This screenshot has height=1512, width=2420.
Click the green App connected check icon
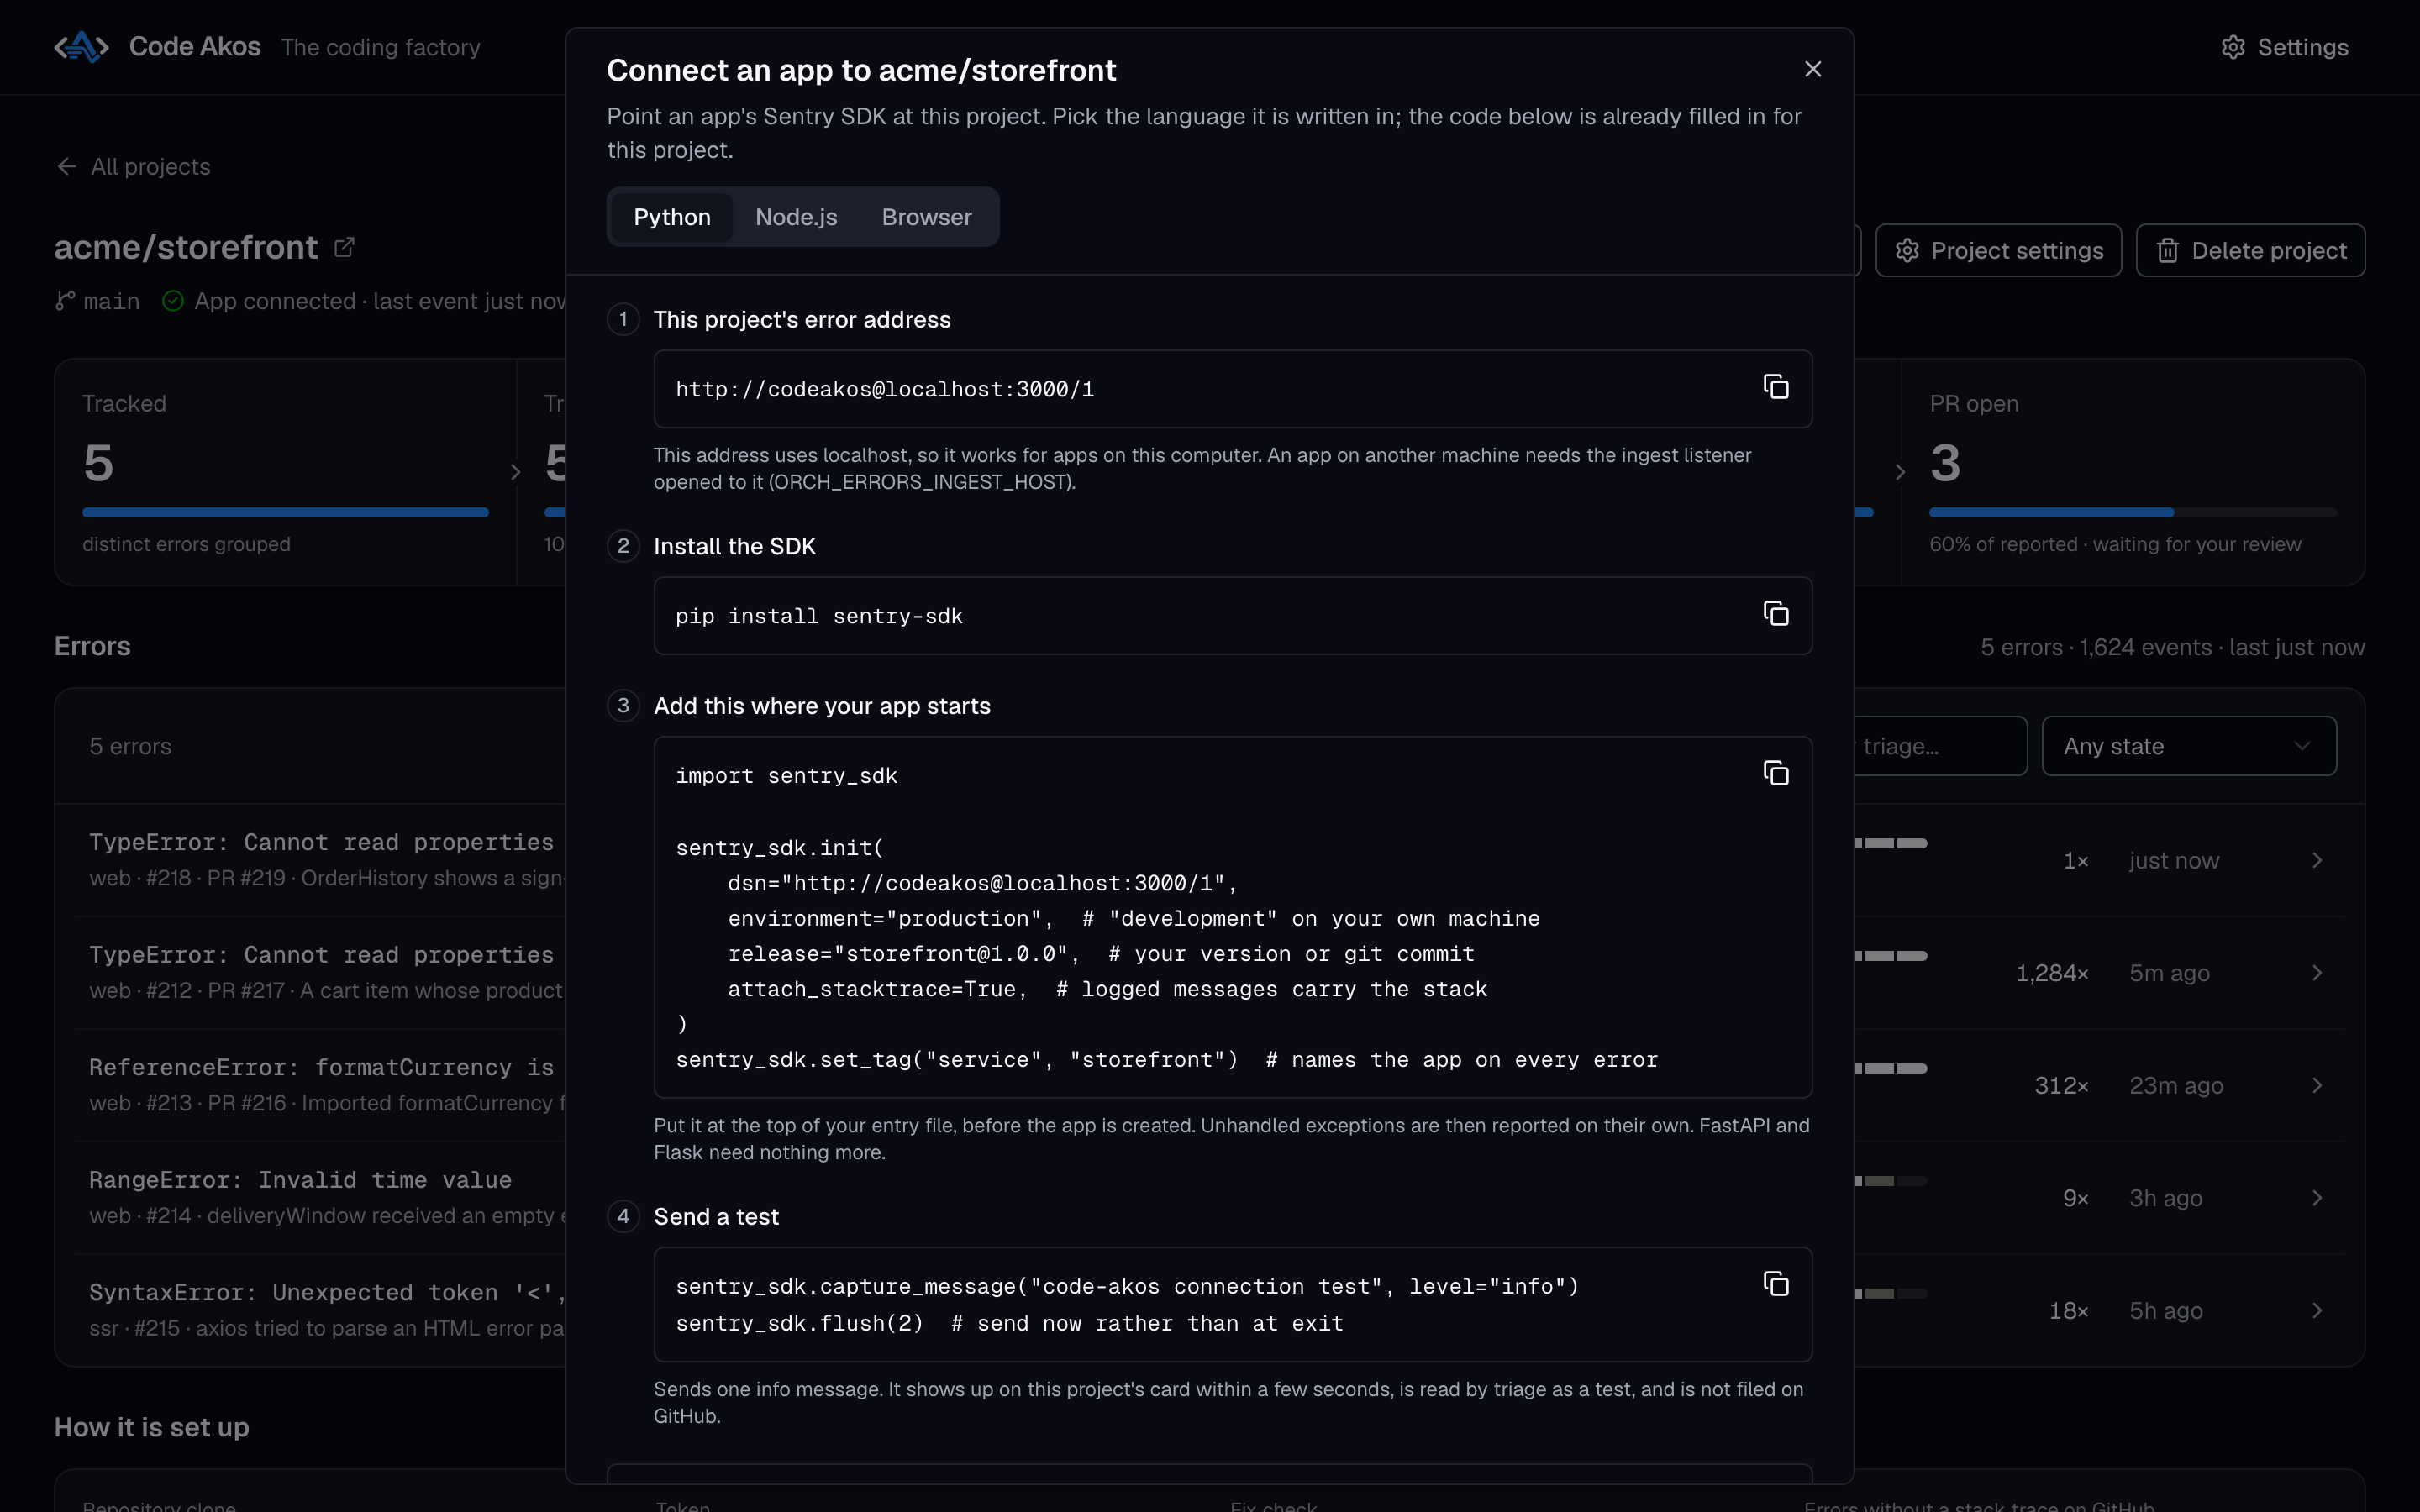coord(173,301)
